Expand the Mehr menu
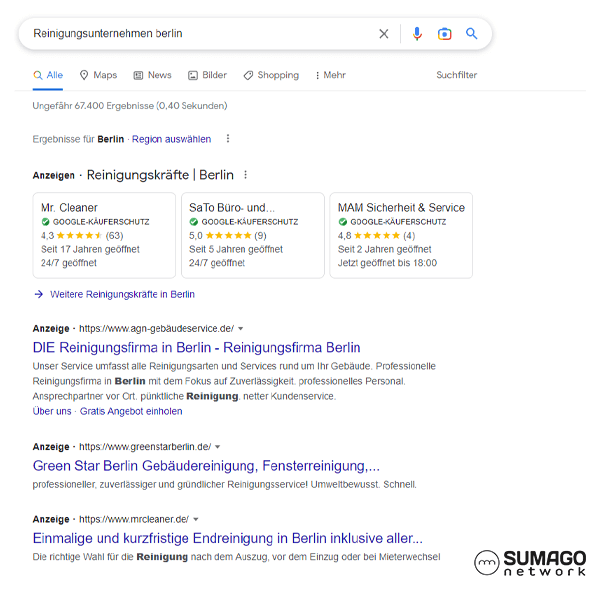The width and height of the screenshot is (600, 600). (331, 75)
